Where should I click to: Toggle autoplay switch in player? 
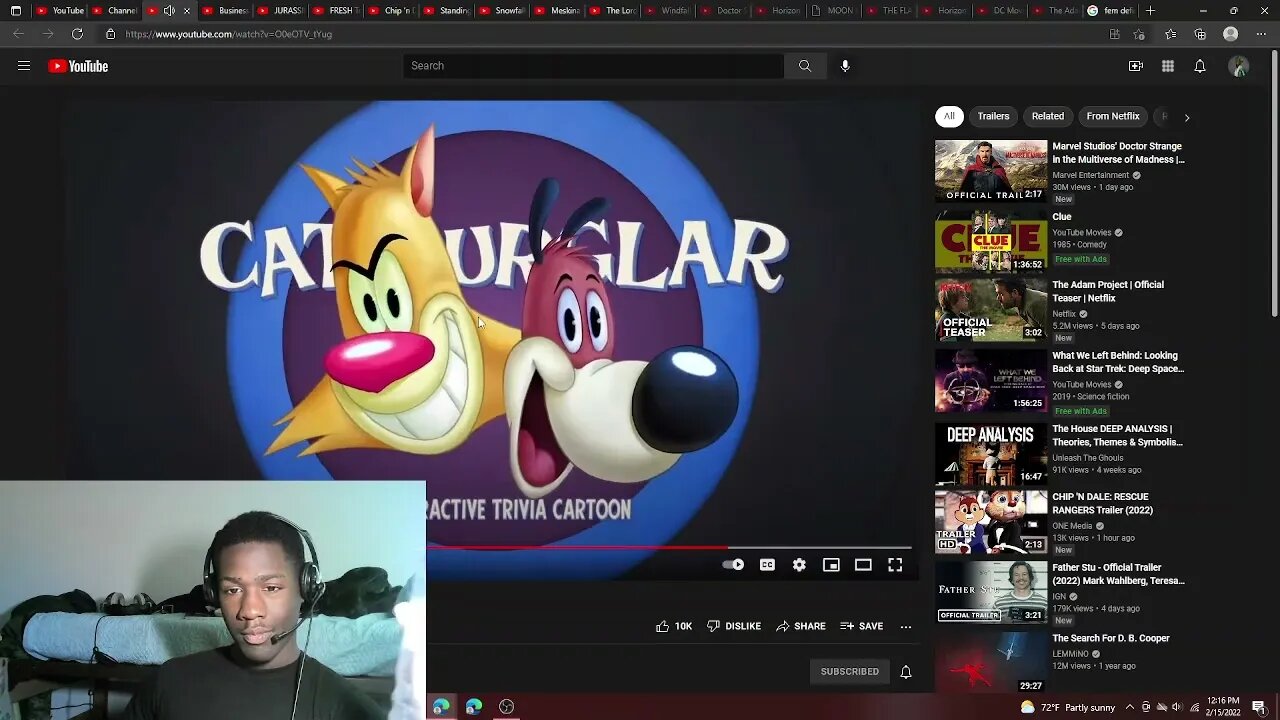(x=733, y=565)
